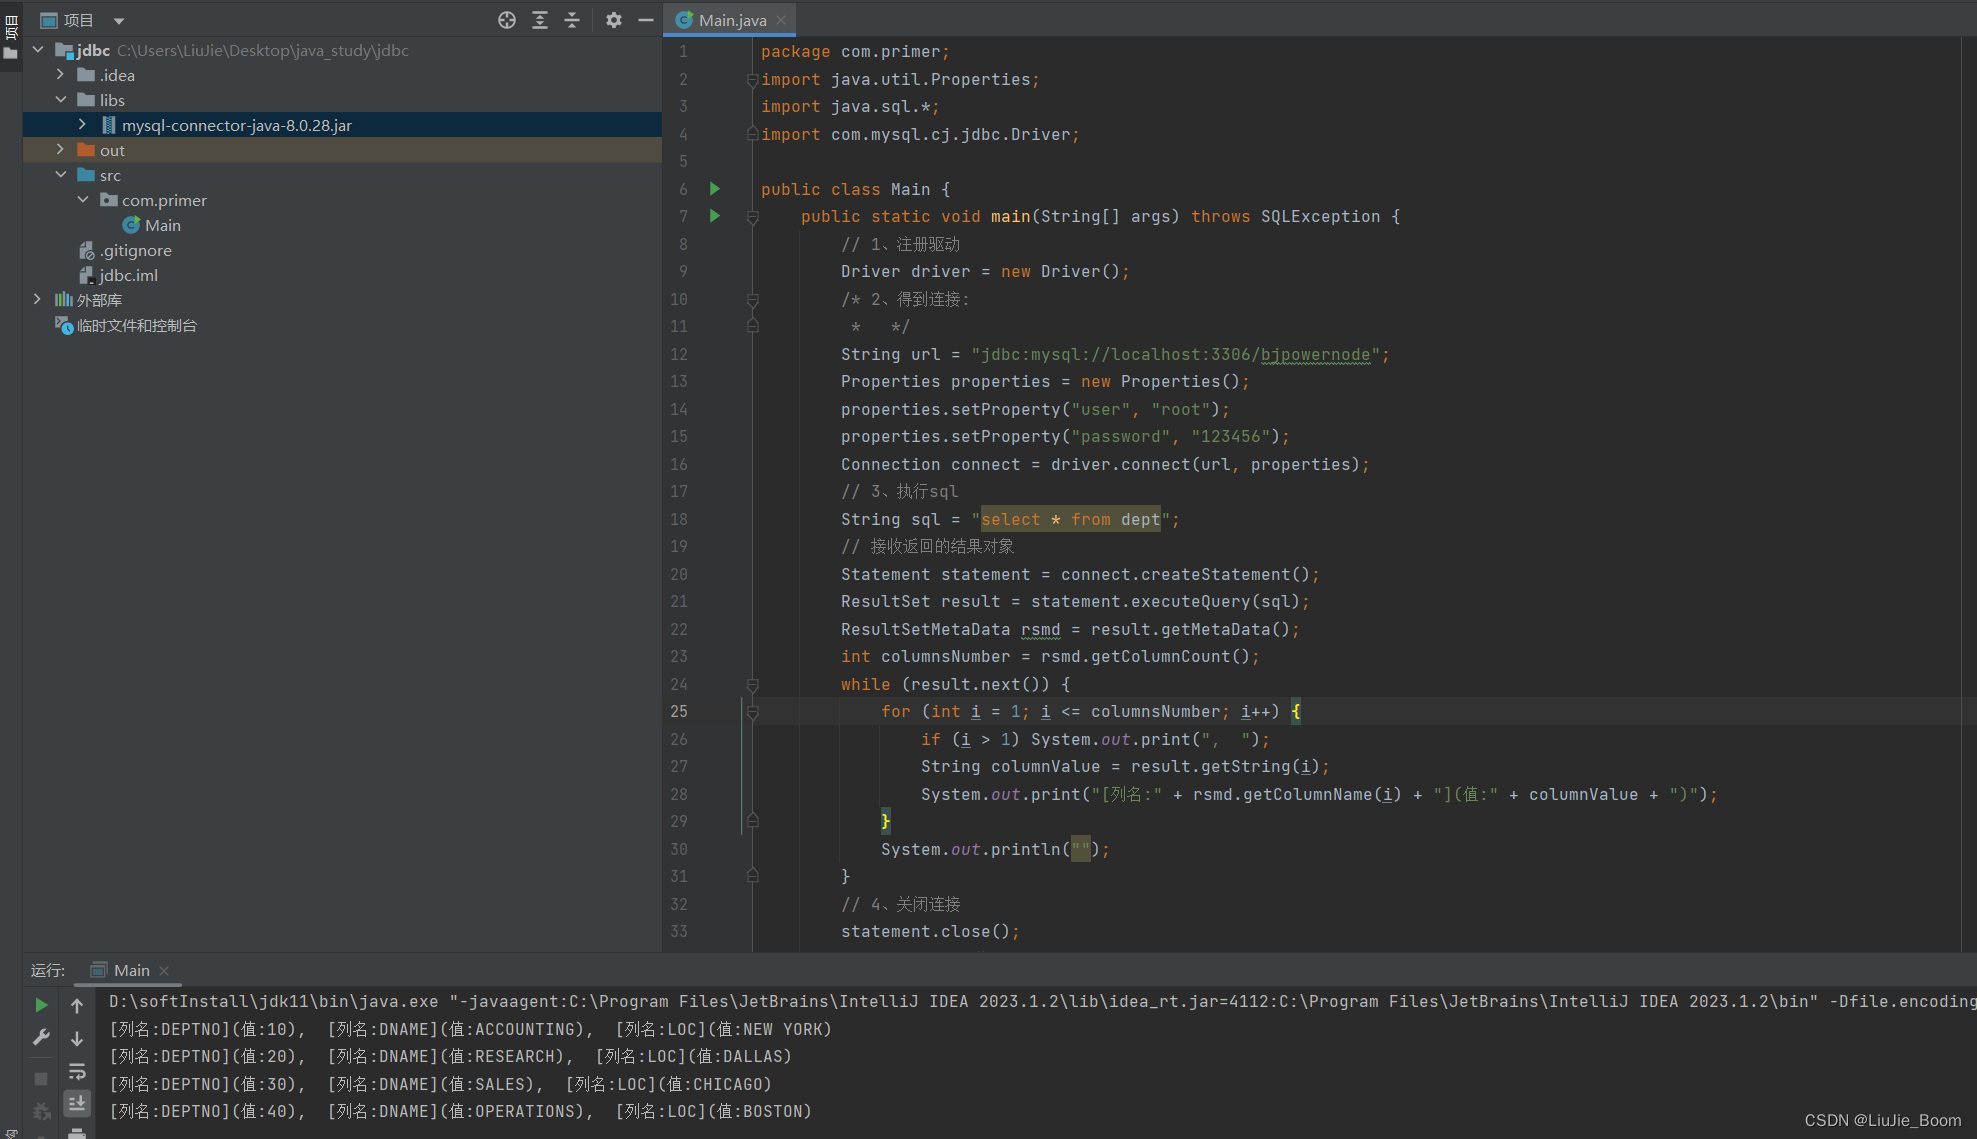
Task: Select the out folder row
Action: point(342,150)
